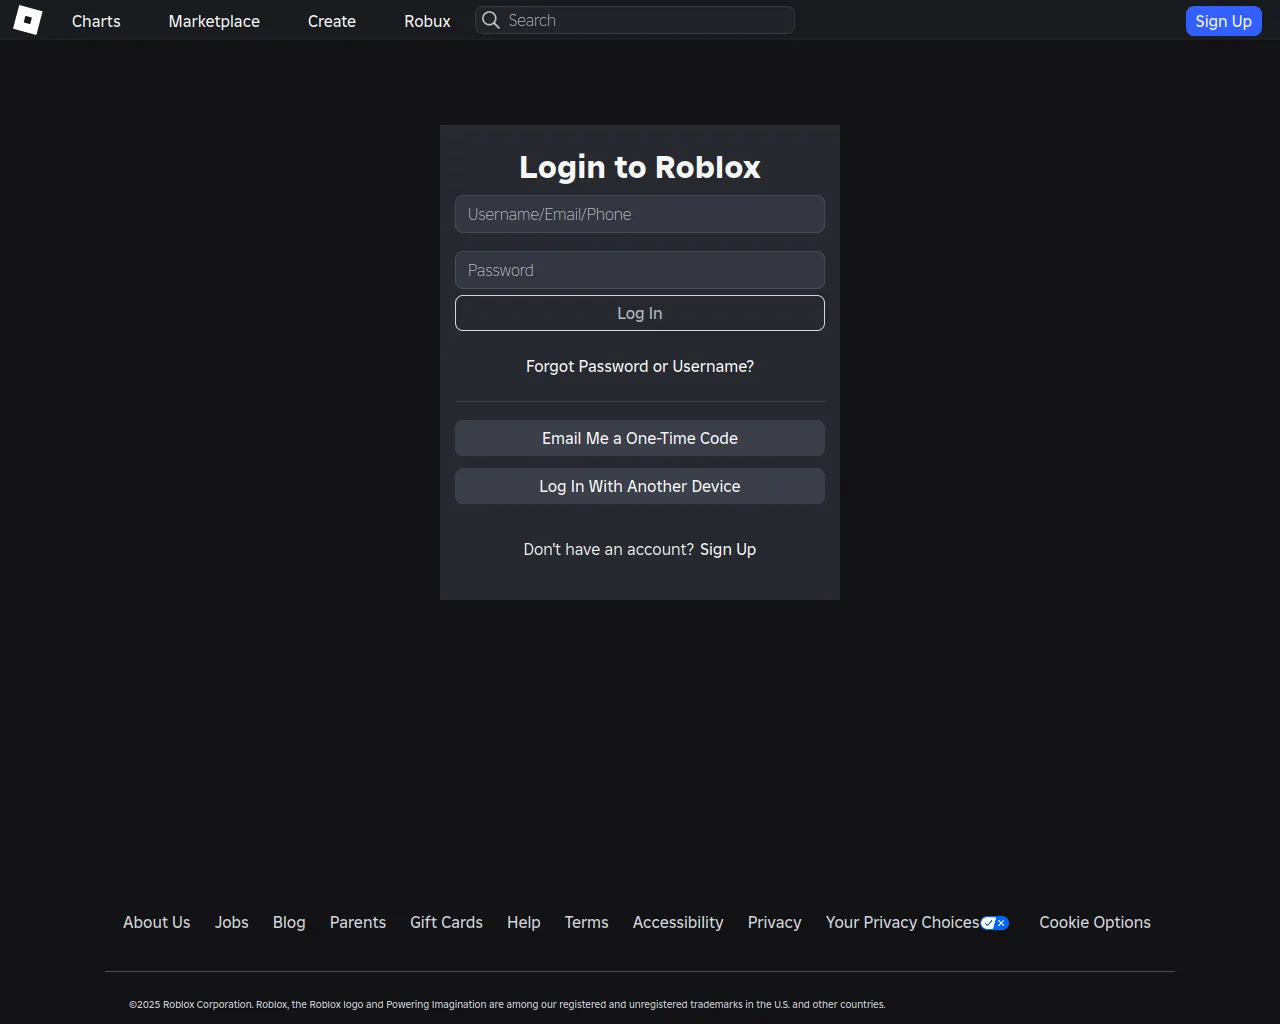
Task: Click the privacy choices toggle icon
Action: coord(995,923)
